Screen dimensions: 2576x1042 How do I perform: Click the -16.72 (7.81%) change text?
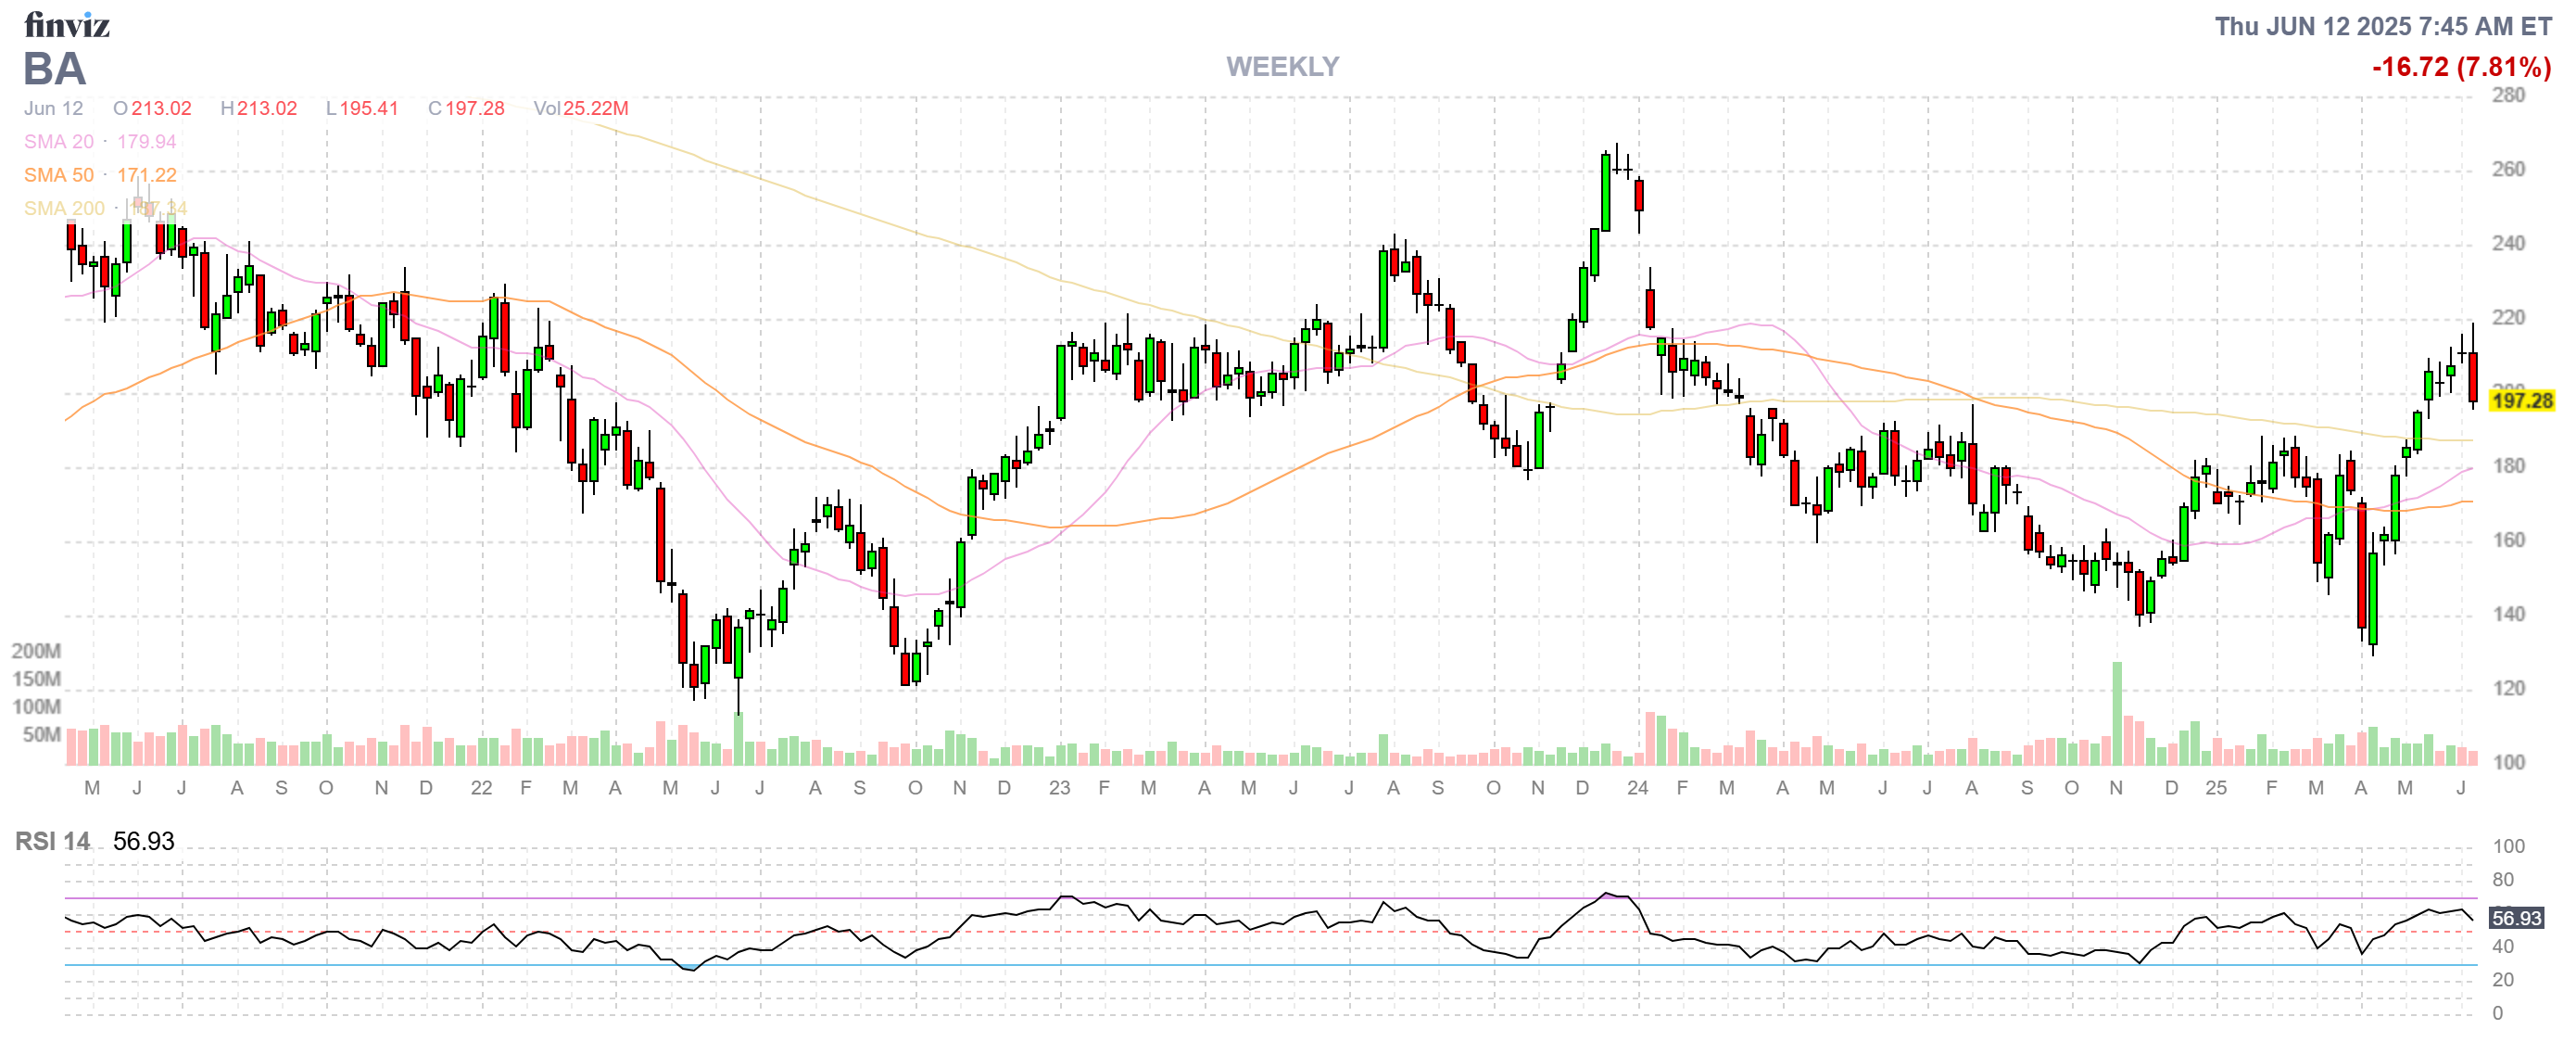[2460, 67]
